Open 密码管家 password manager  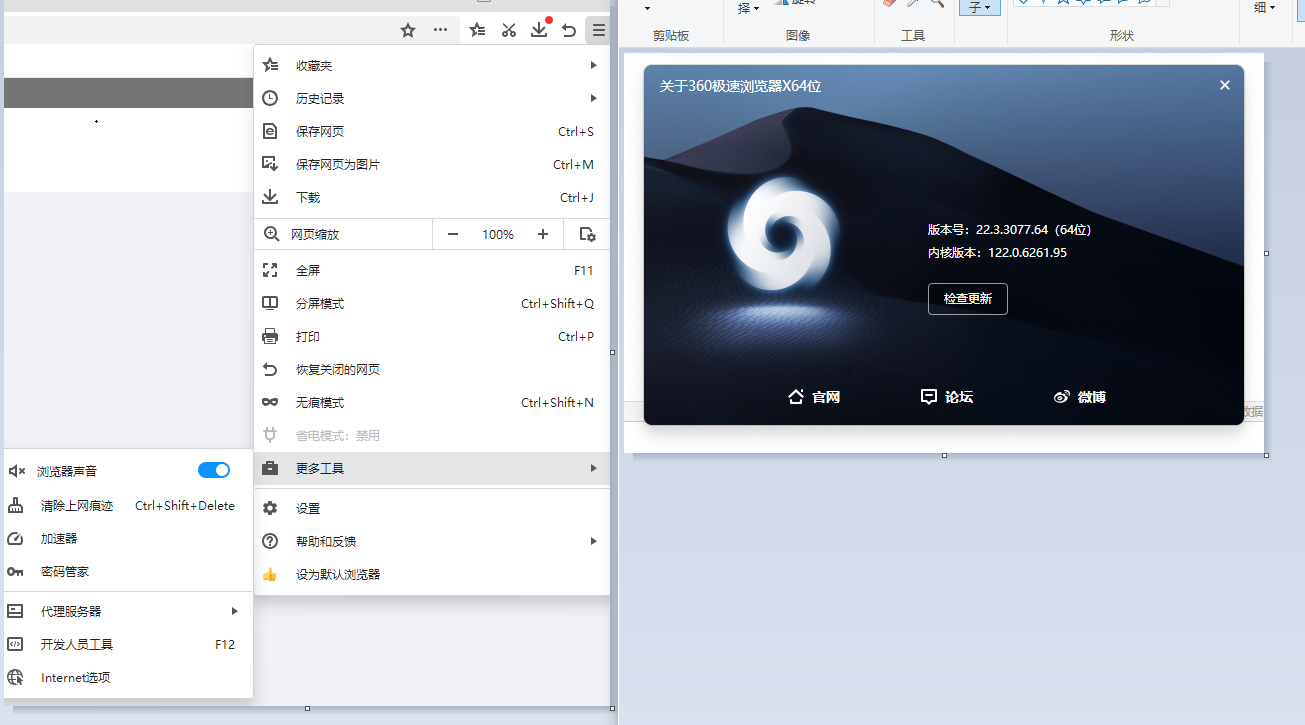point(127,571)
